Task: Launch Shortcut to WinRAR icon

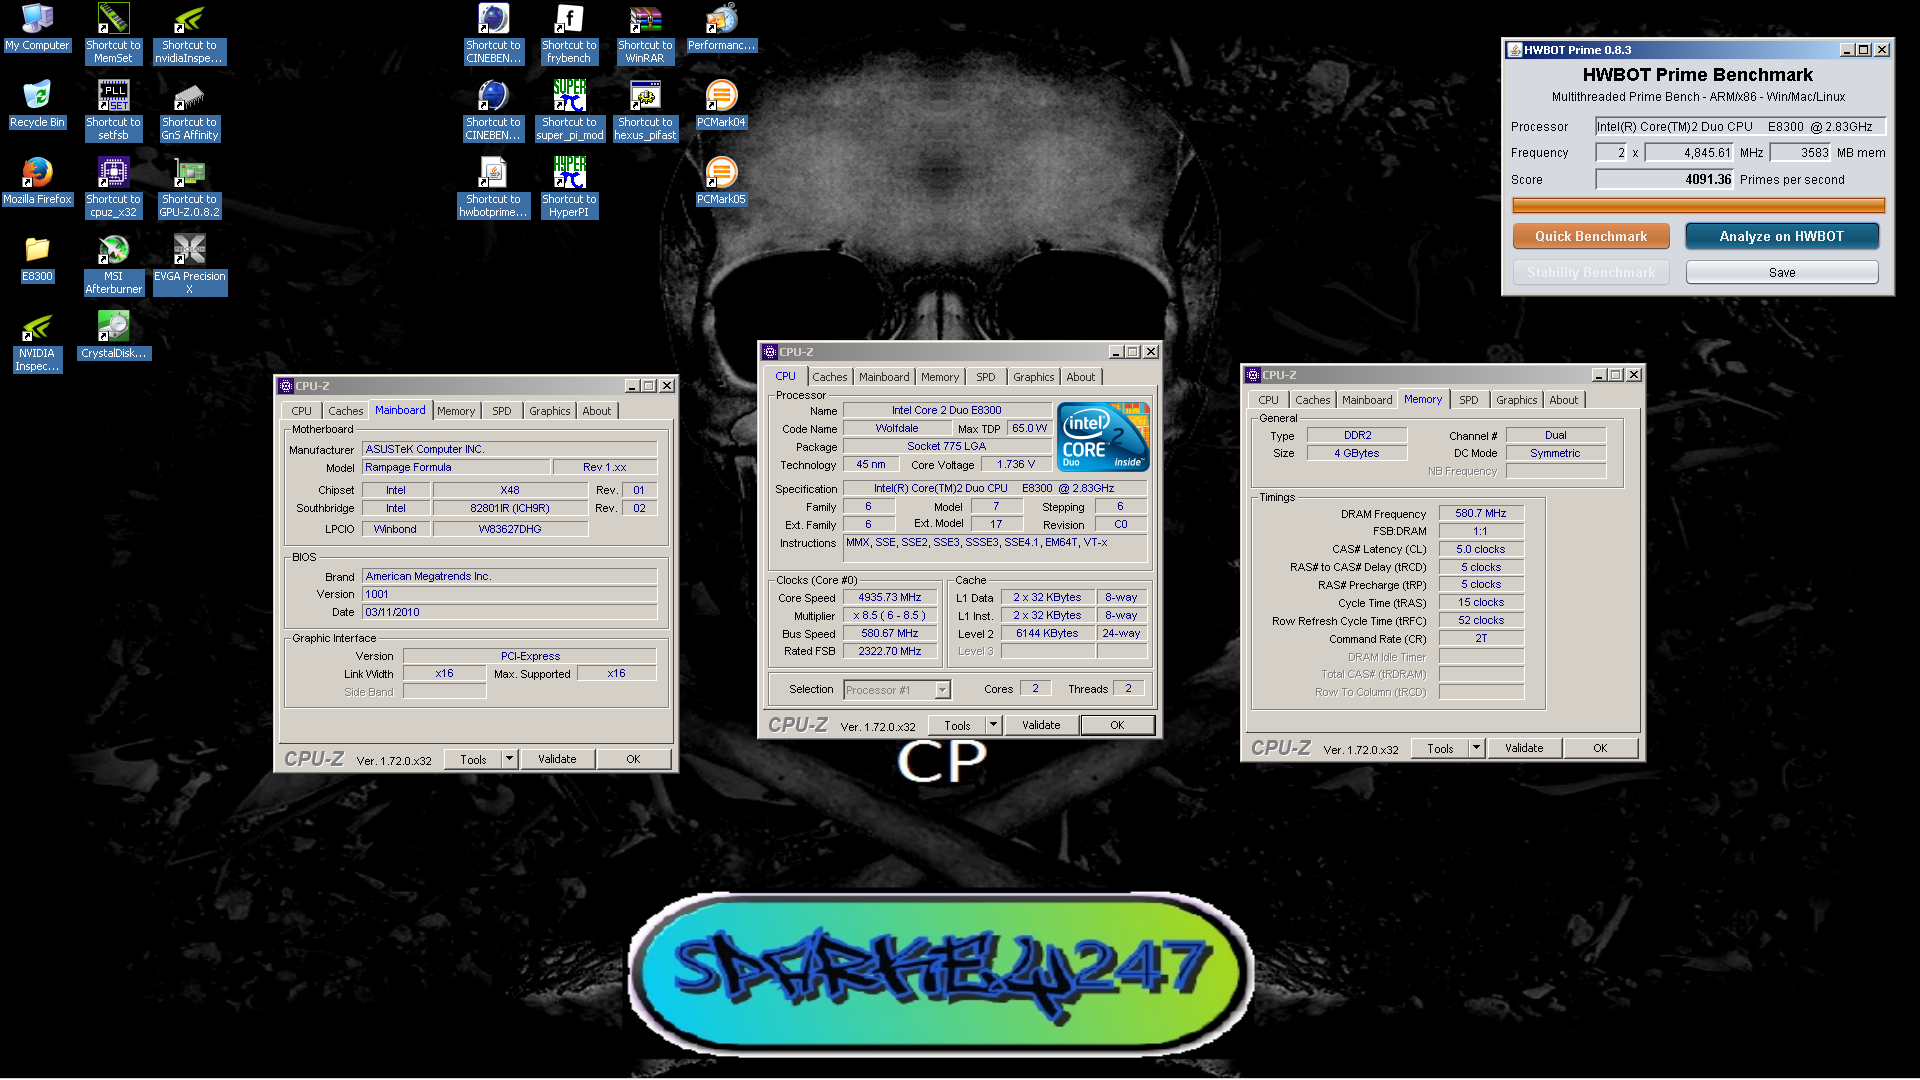Action: 645,34
